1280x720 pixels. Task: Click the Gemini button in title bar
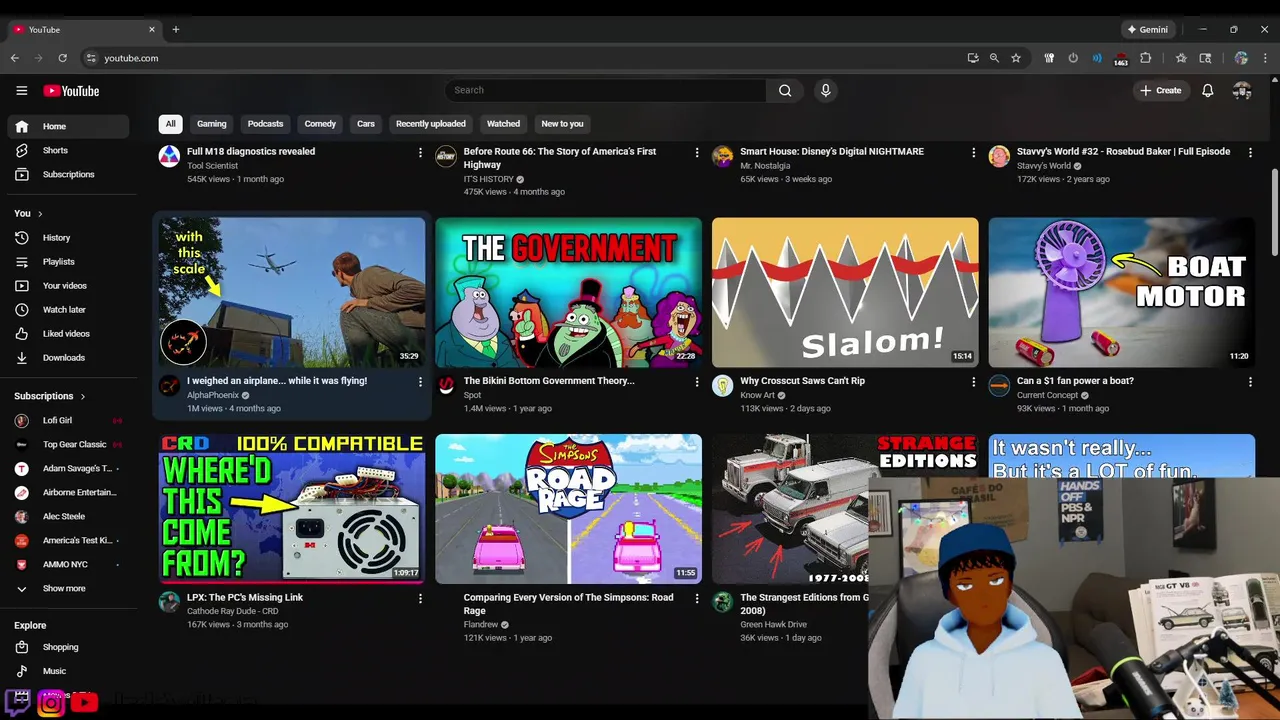tap(1147, 29)
